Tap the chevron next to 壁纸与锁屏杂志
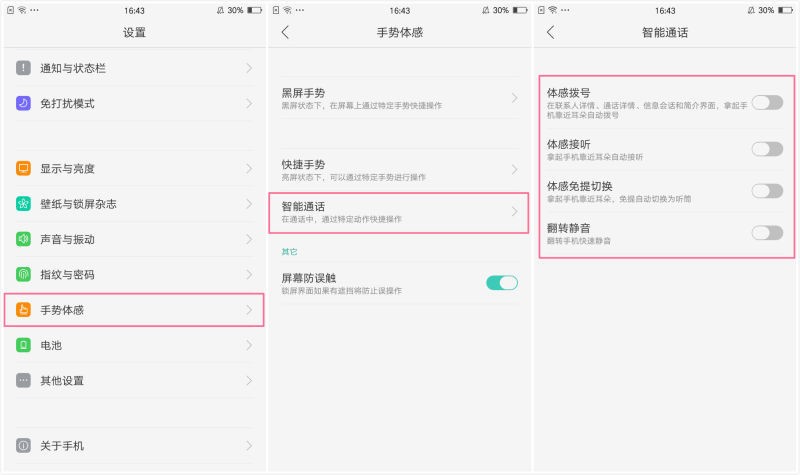Viewport: 800px width, 475px height. pos(249,204)
